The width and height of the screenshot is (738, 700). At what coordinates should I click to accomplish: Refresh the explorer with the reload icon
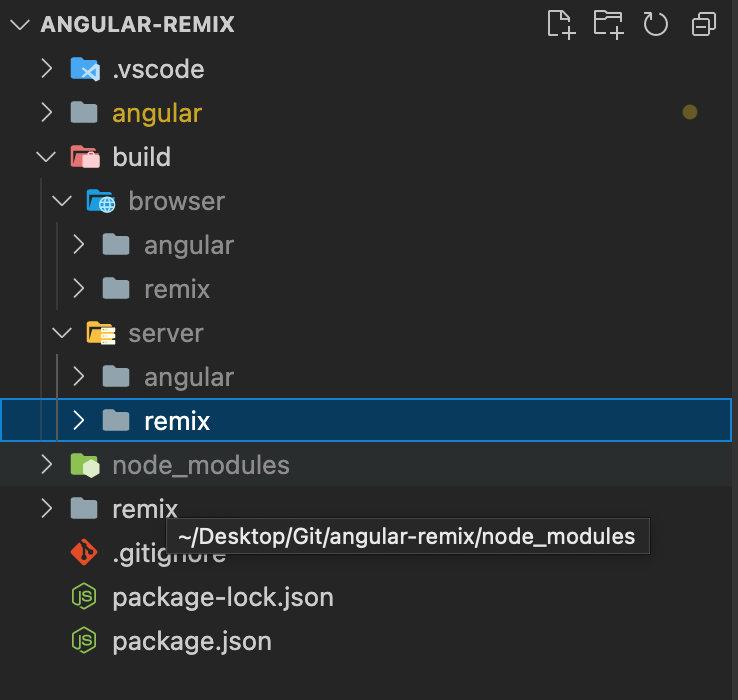pos(656,24)
